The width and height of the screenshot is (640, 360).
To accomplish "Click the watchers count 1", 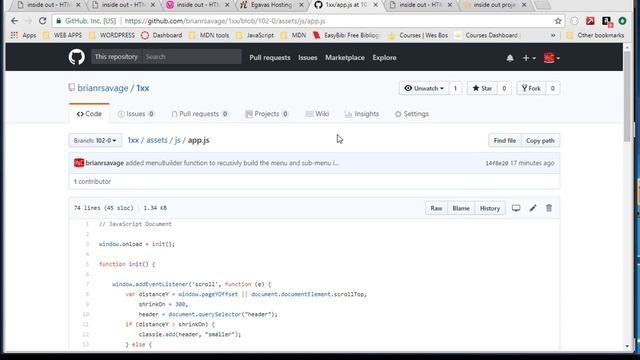I will (455, 88).
